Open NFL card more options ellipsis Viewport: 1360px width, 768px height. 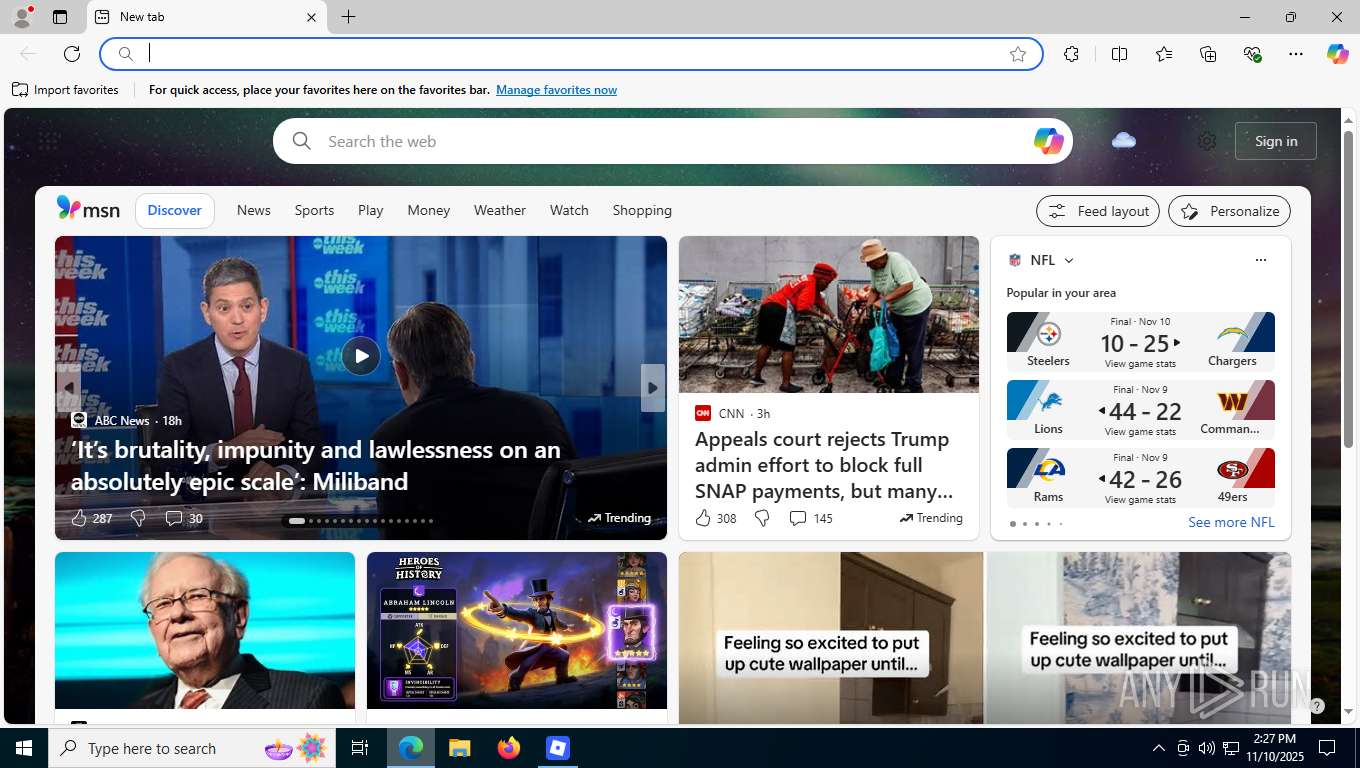pyautogui.click(x=1260, y=260)
